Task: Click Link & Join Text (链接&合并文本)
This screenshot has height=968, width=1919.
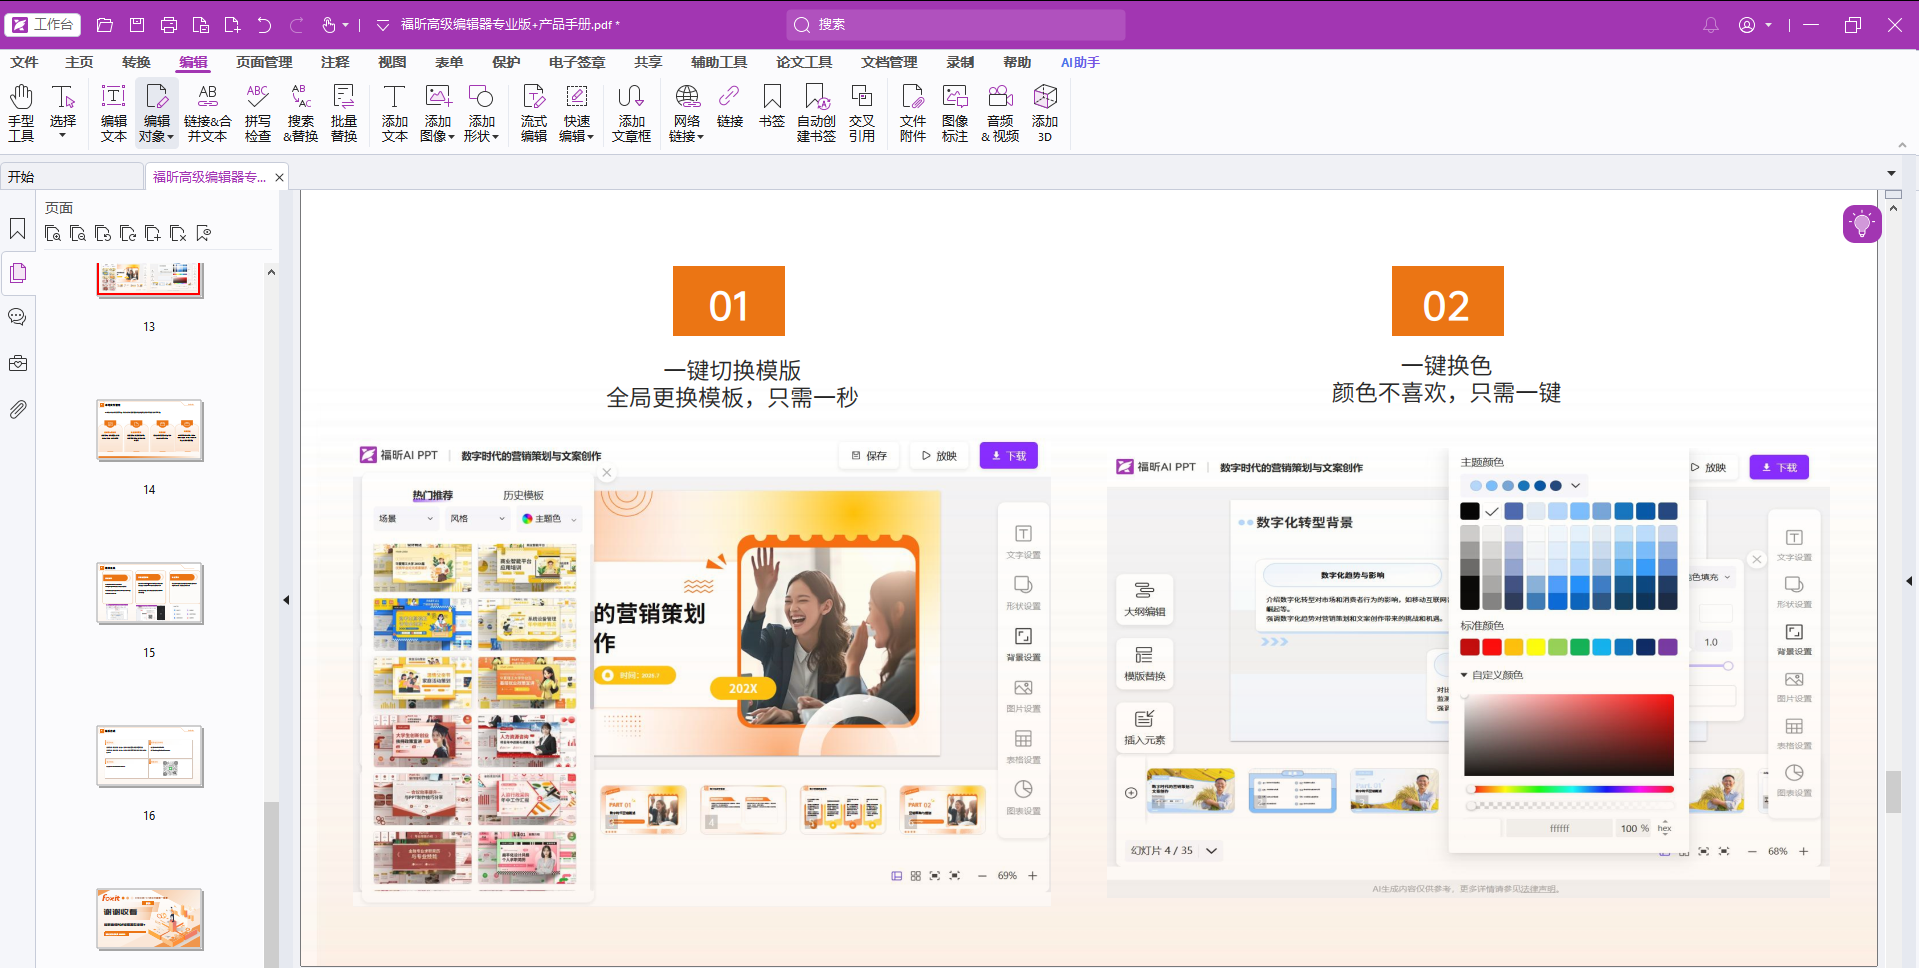Action: tap(208, 113)
